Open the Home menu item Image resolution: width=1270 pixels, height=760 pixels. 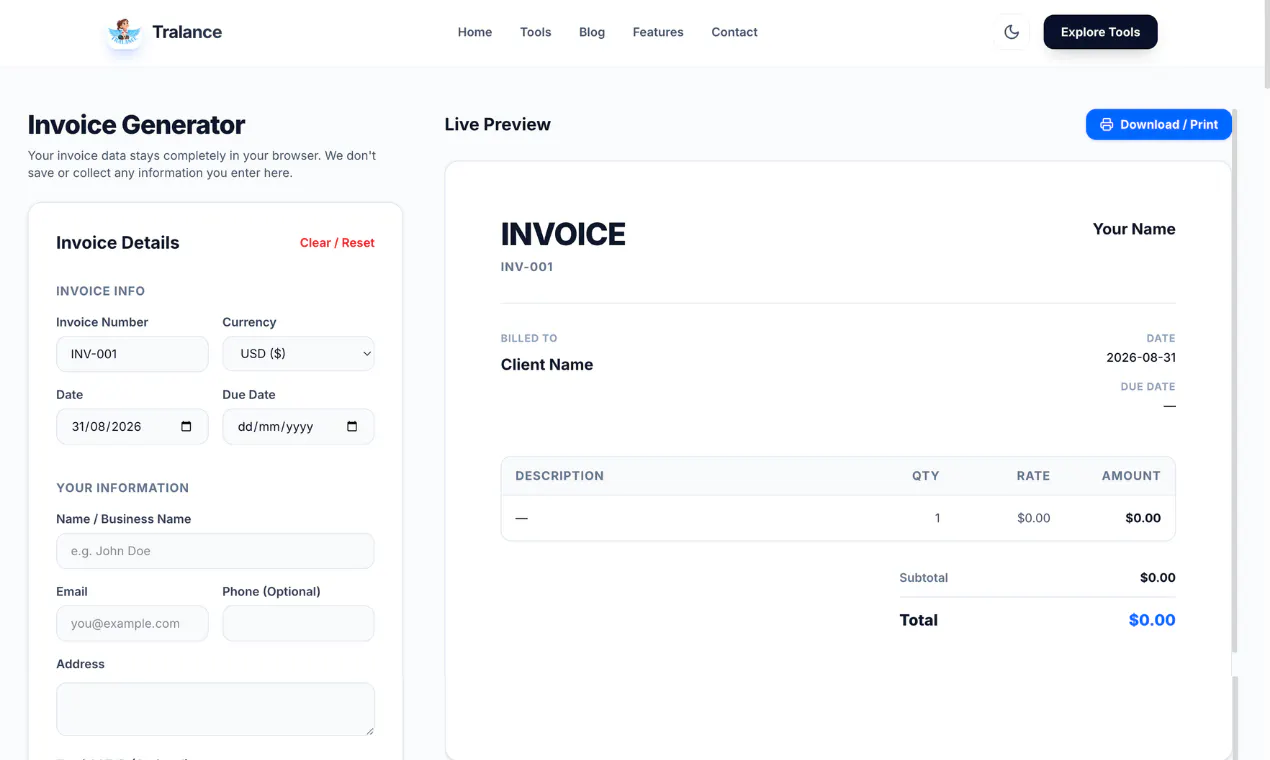click(x=475, y=32)
